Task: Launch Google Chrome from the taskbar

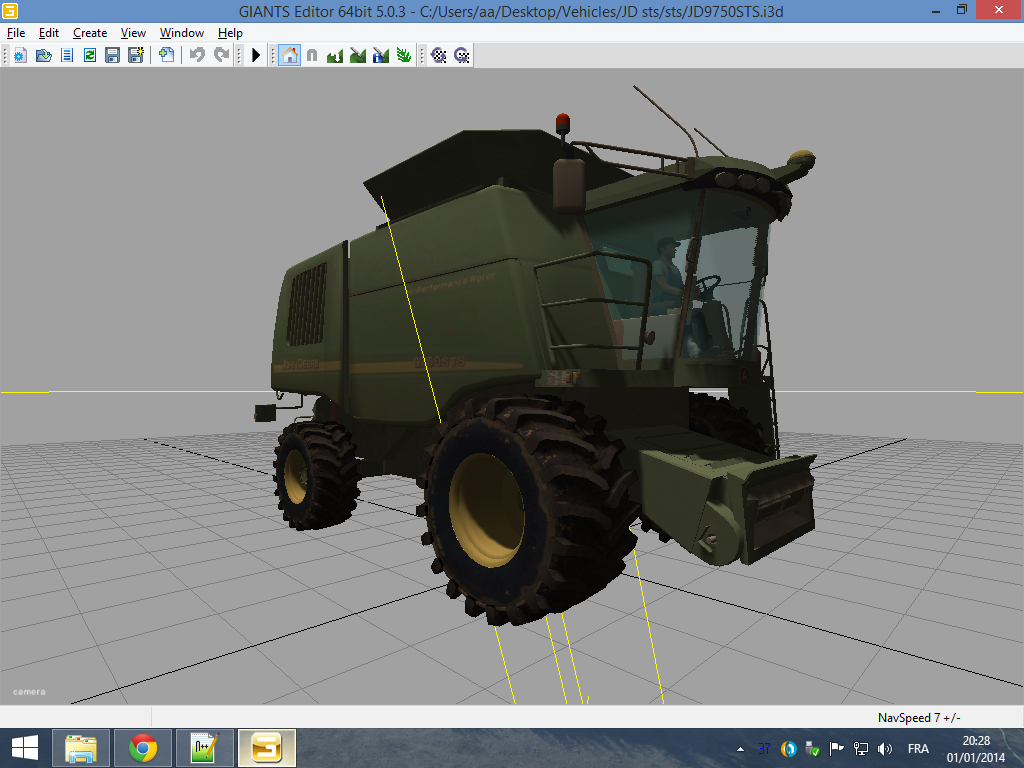Action: (x=143, y=748)
